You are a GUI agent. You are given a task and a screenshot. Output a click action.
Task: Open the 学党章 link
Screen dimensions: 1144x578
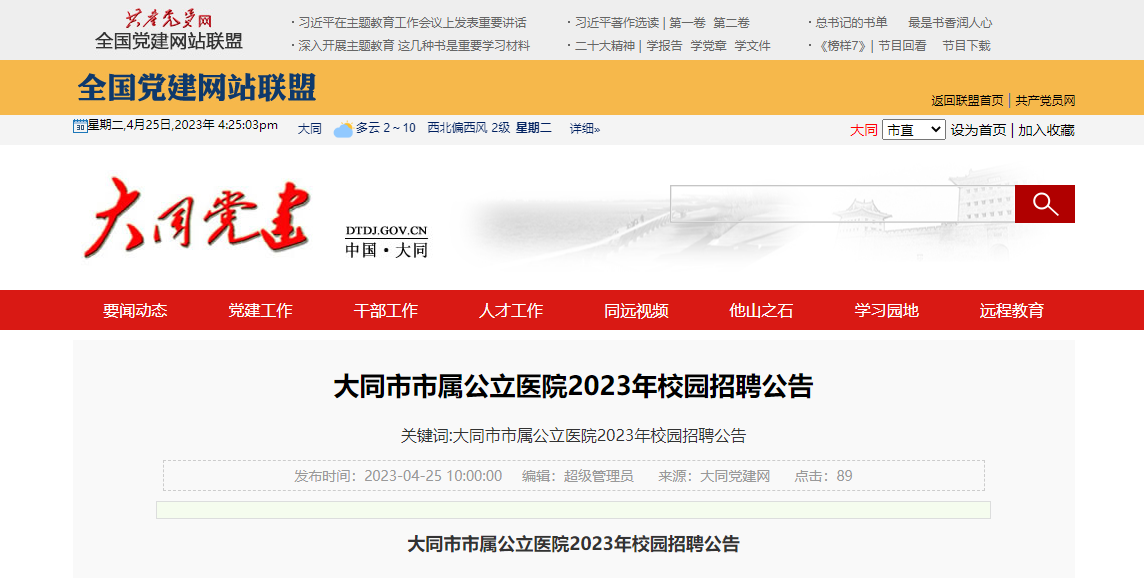(x=708, y=45)
